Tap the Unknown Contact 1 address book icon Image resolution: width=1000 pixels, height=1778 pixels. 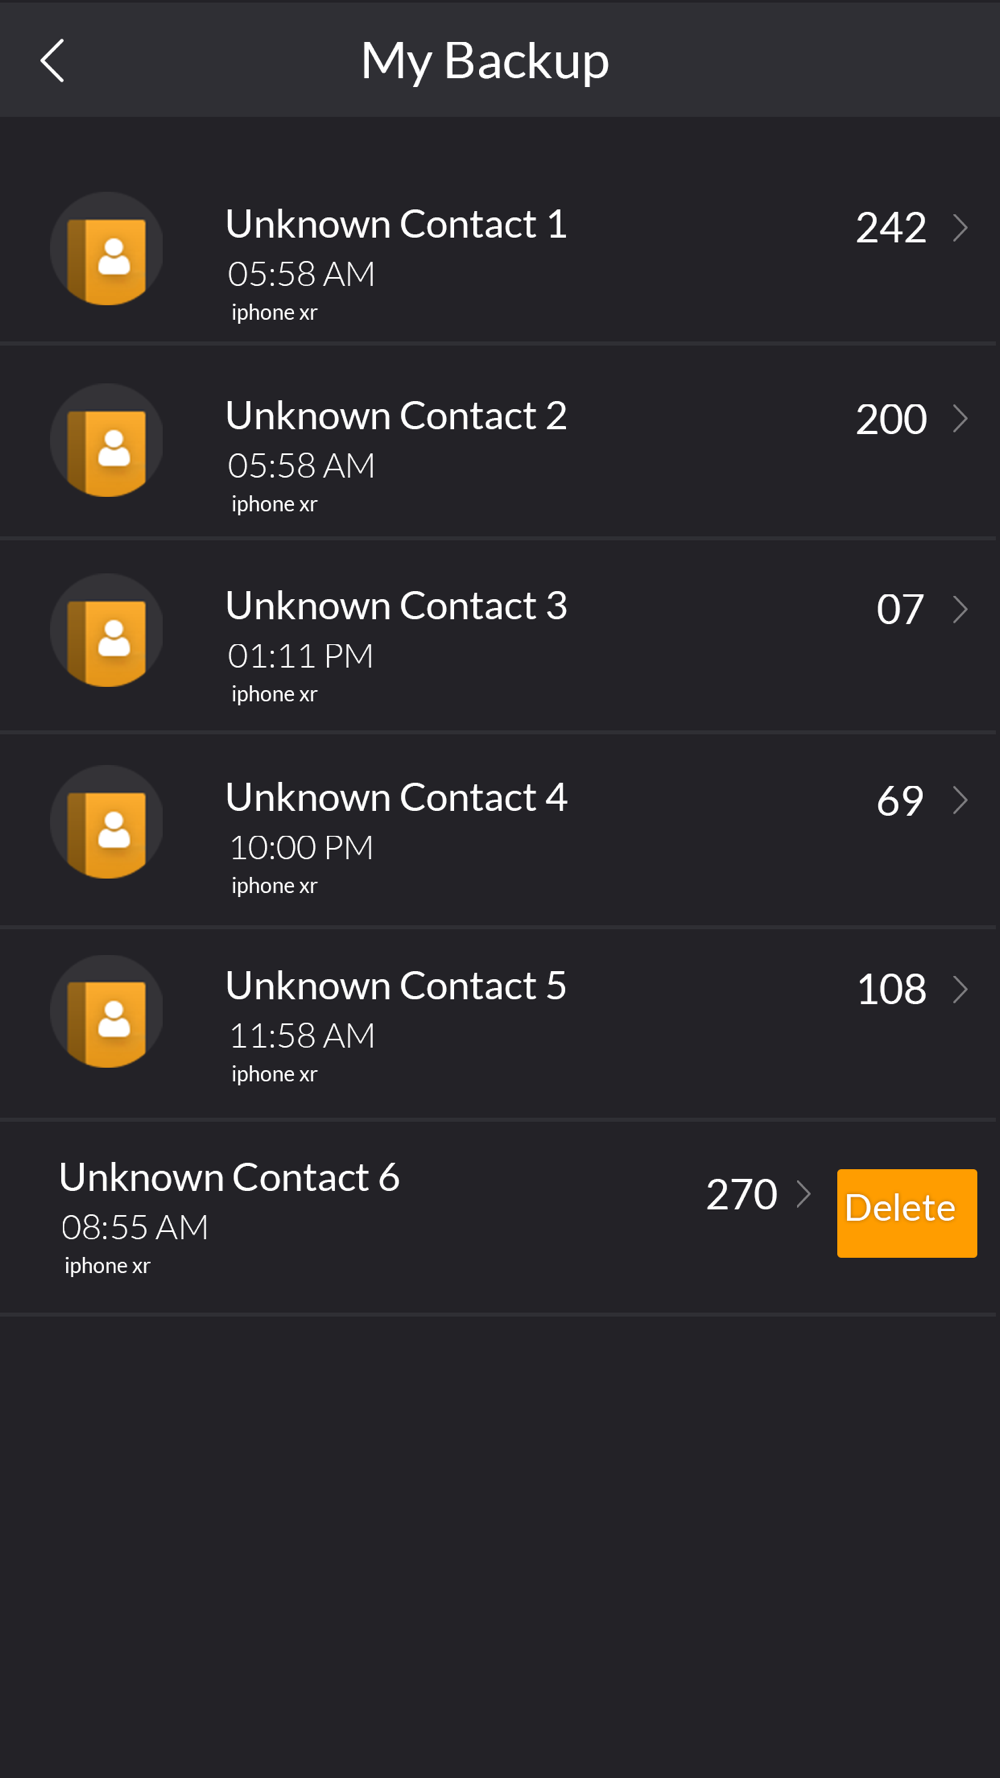107,249
